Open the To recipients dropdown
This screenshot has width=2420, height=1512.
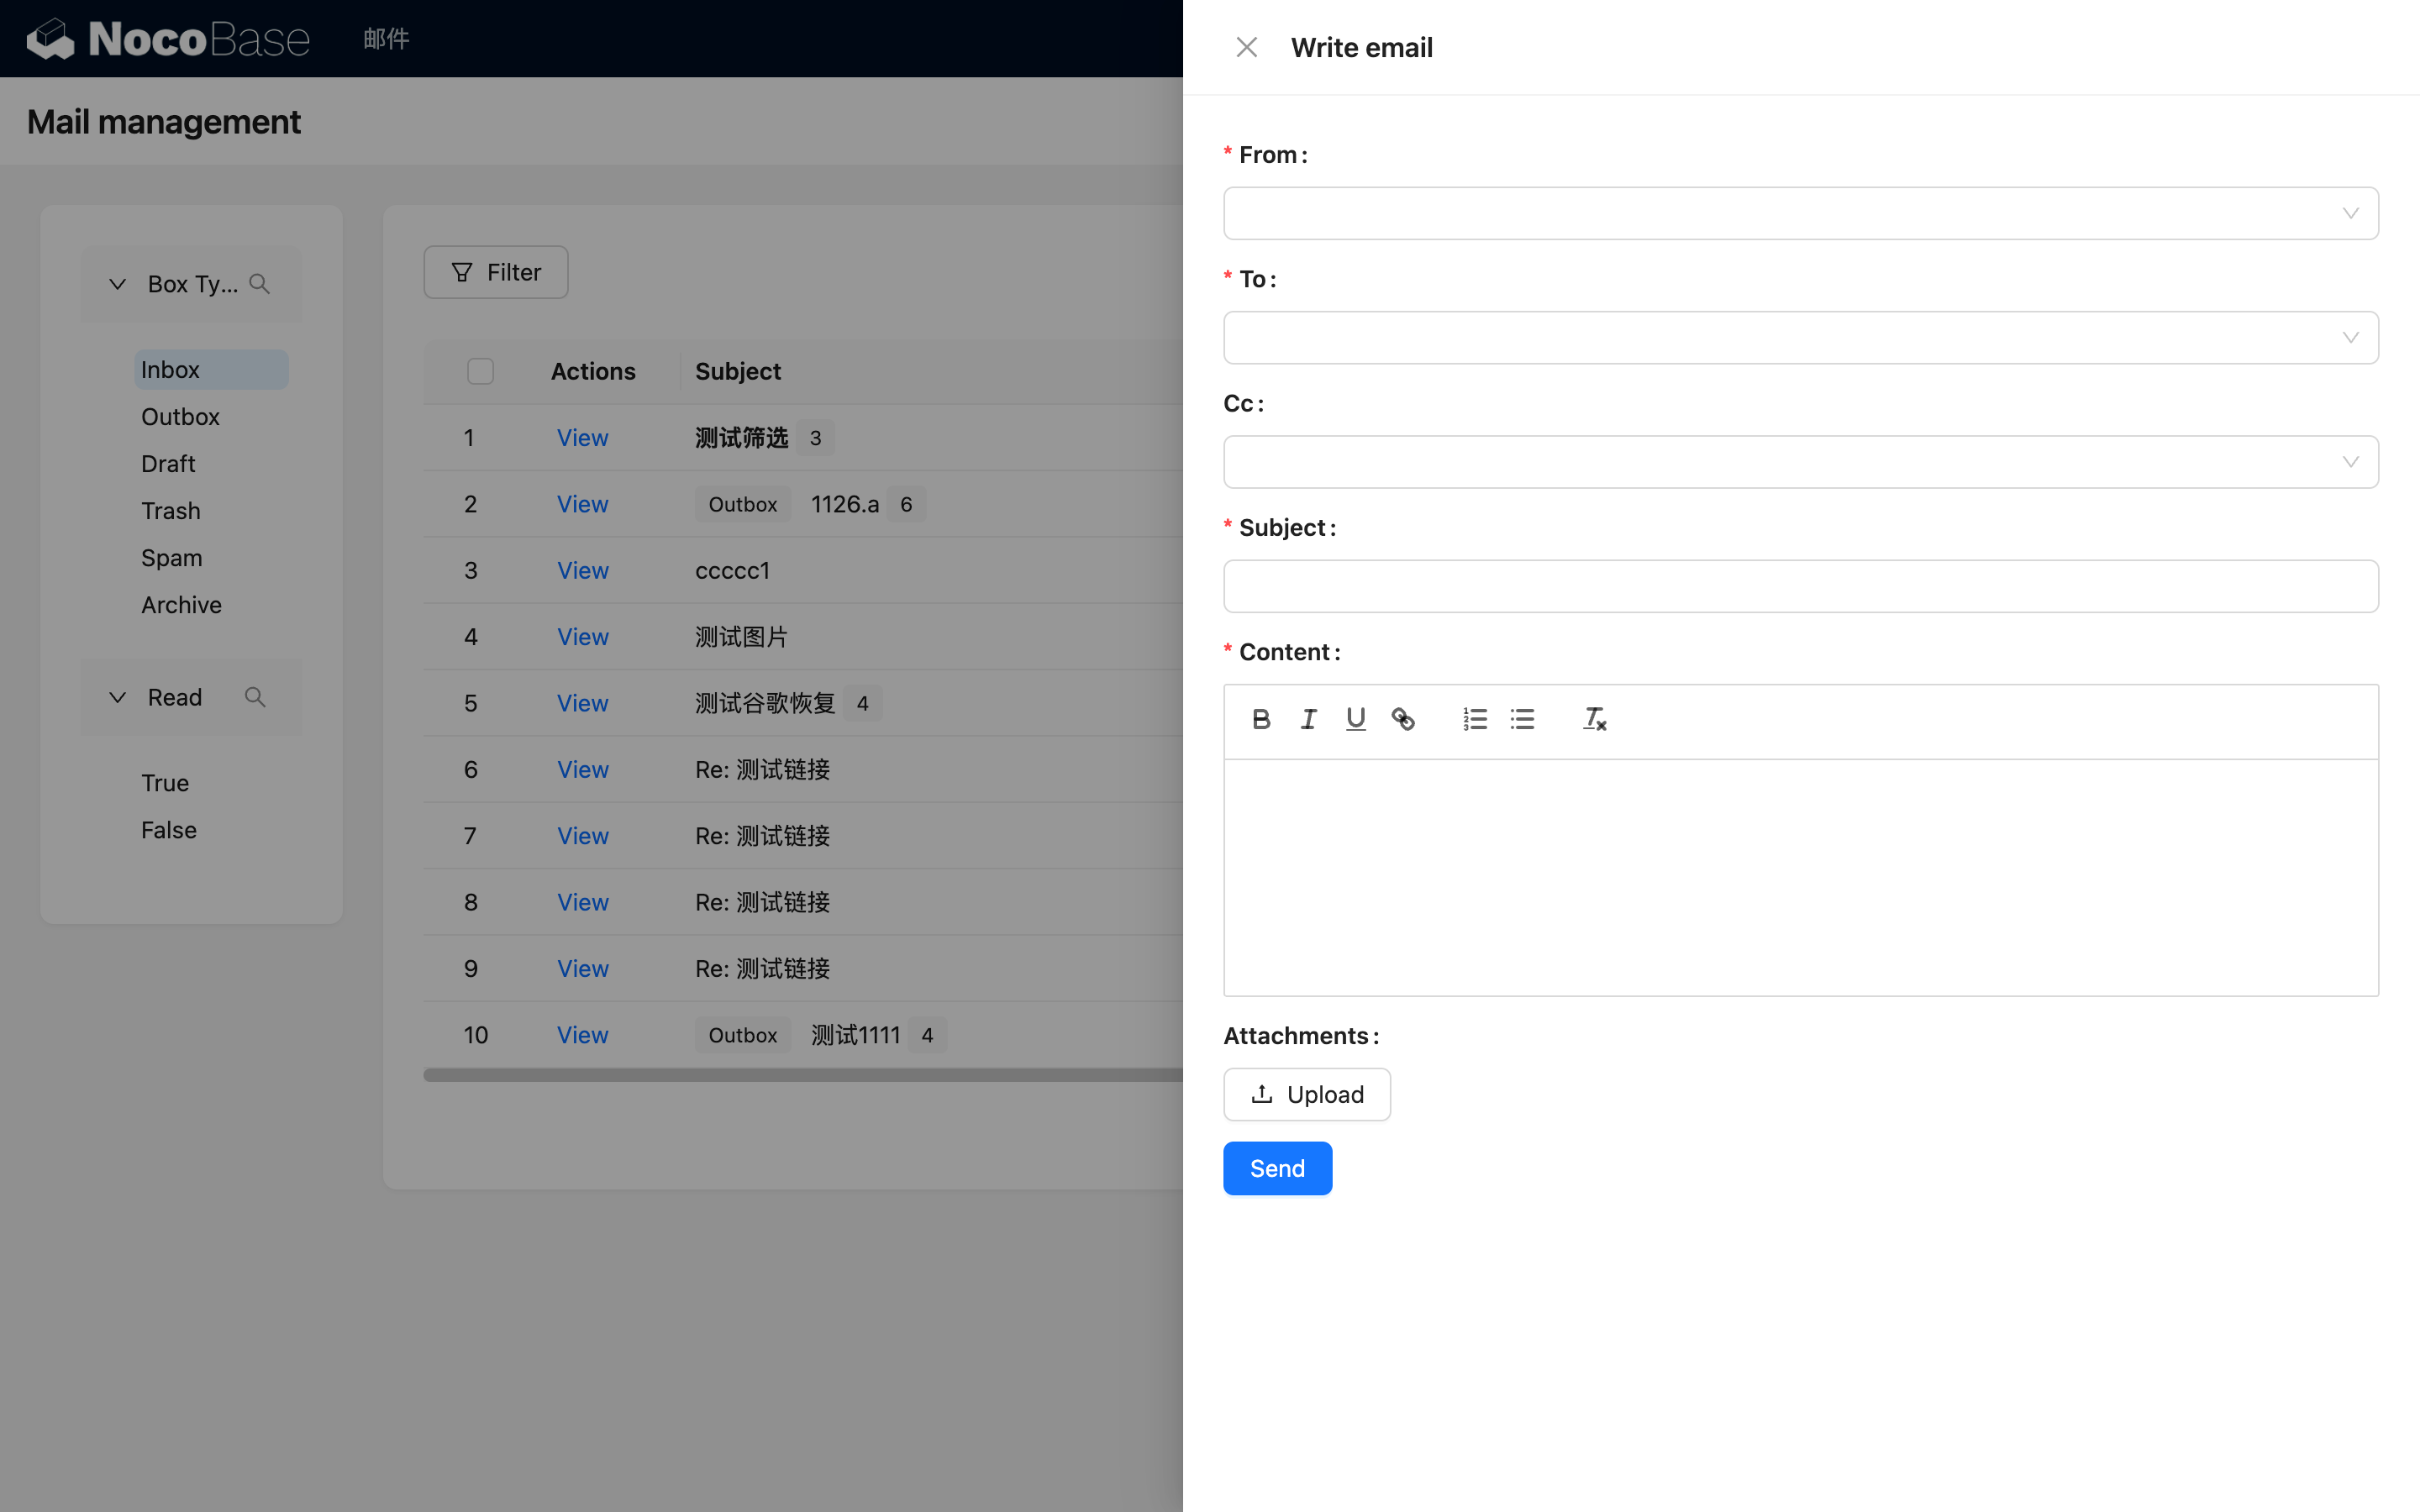pyautogui.click(x=1800, y=338)
